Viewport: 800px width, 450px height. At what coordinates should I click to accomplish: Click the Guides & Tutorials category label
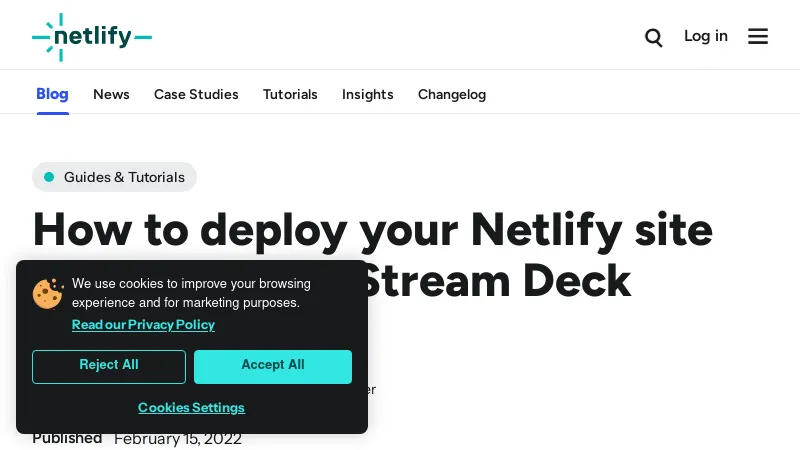124,177
